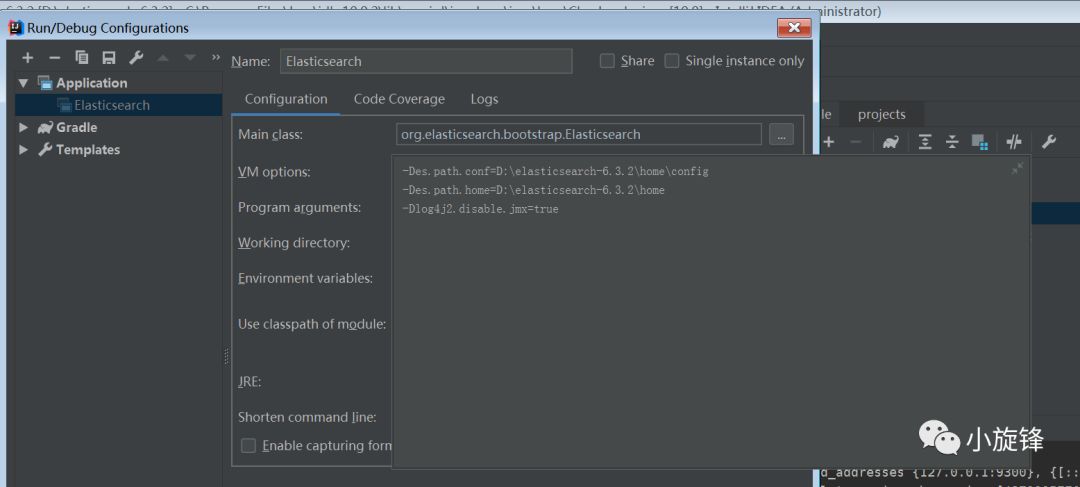Click the blue-grid module grouping icon in Gradle panel
This screenshot has height=487, width=1080.
(x=979, y=142)
